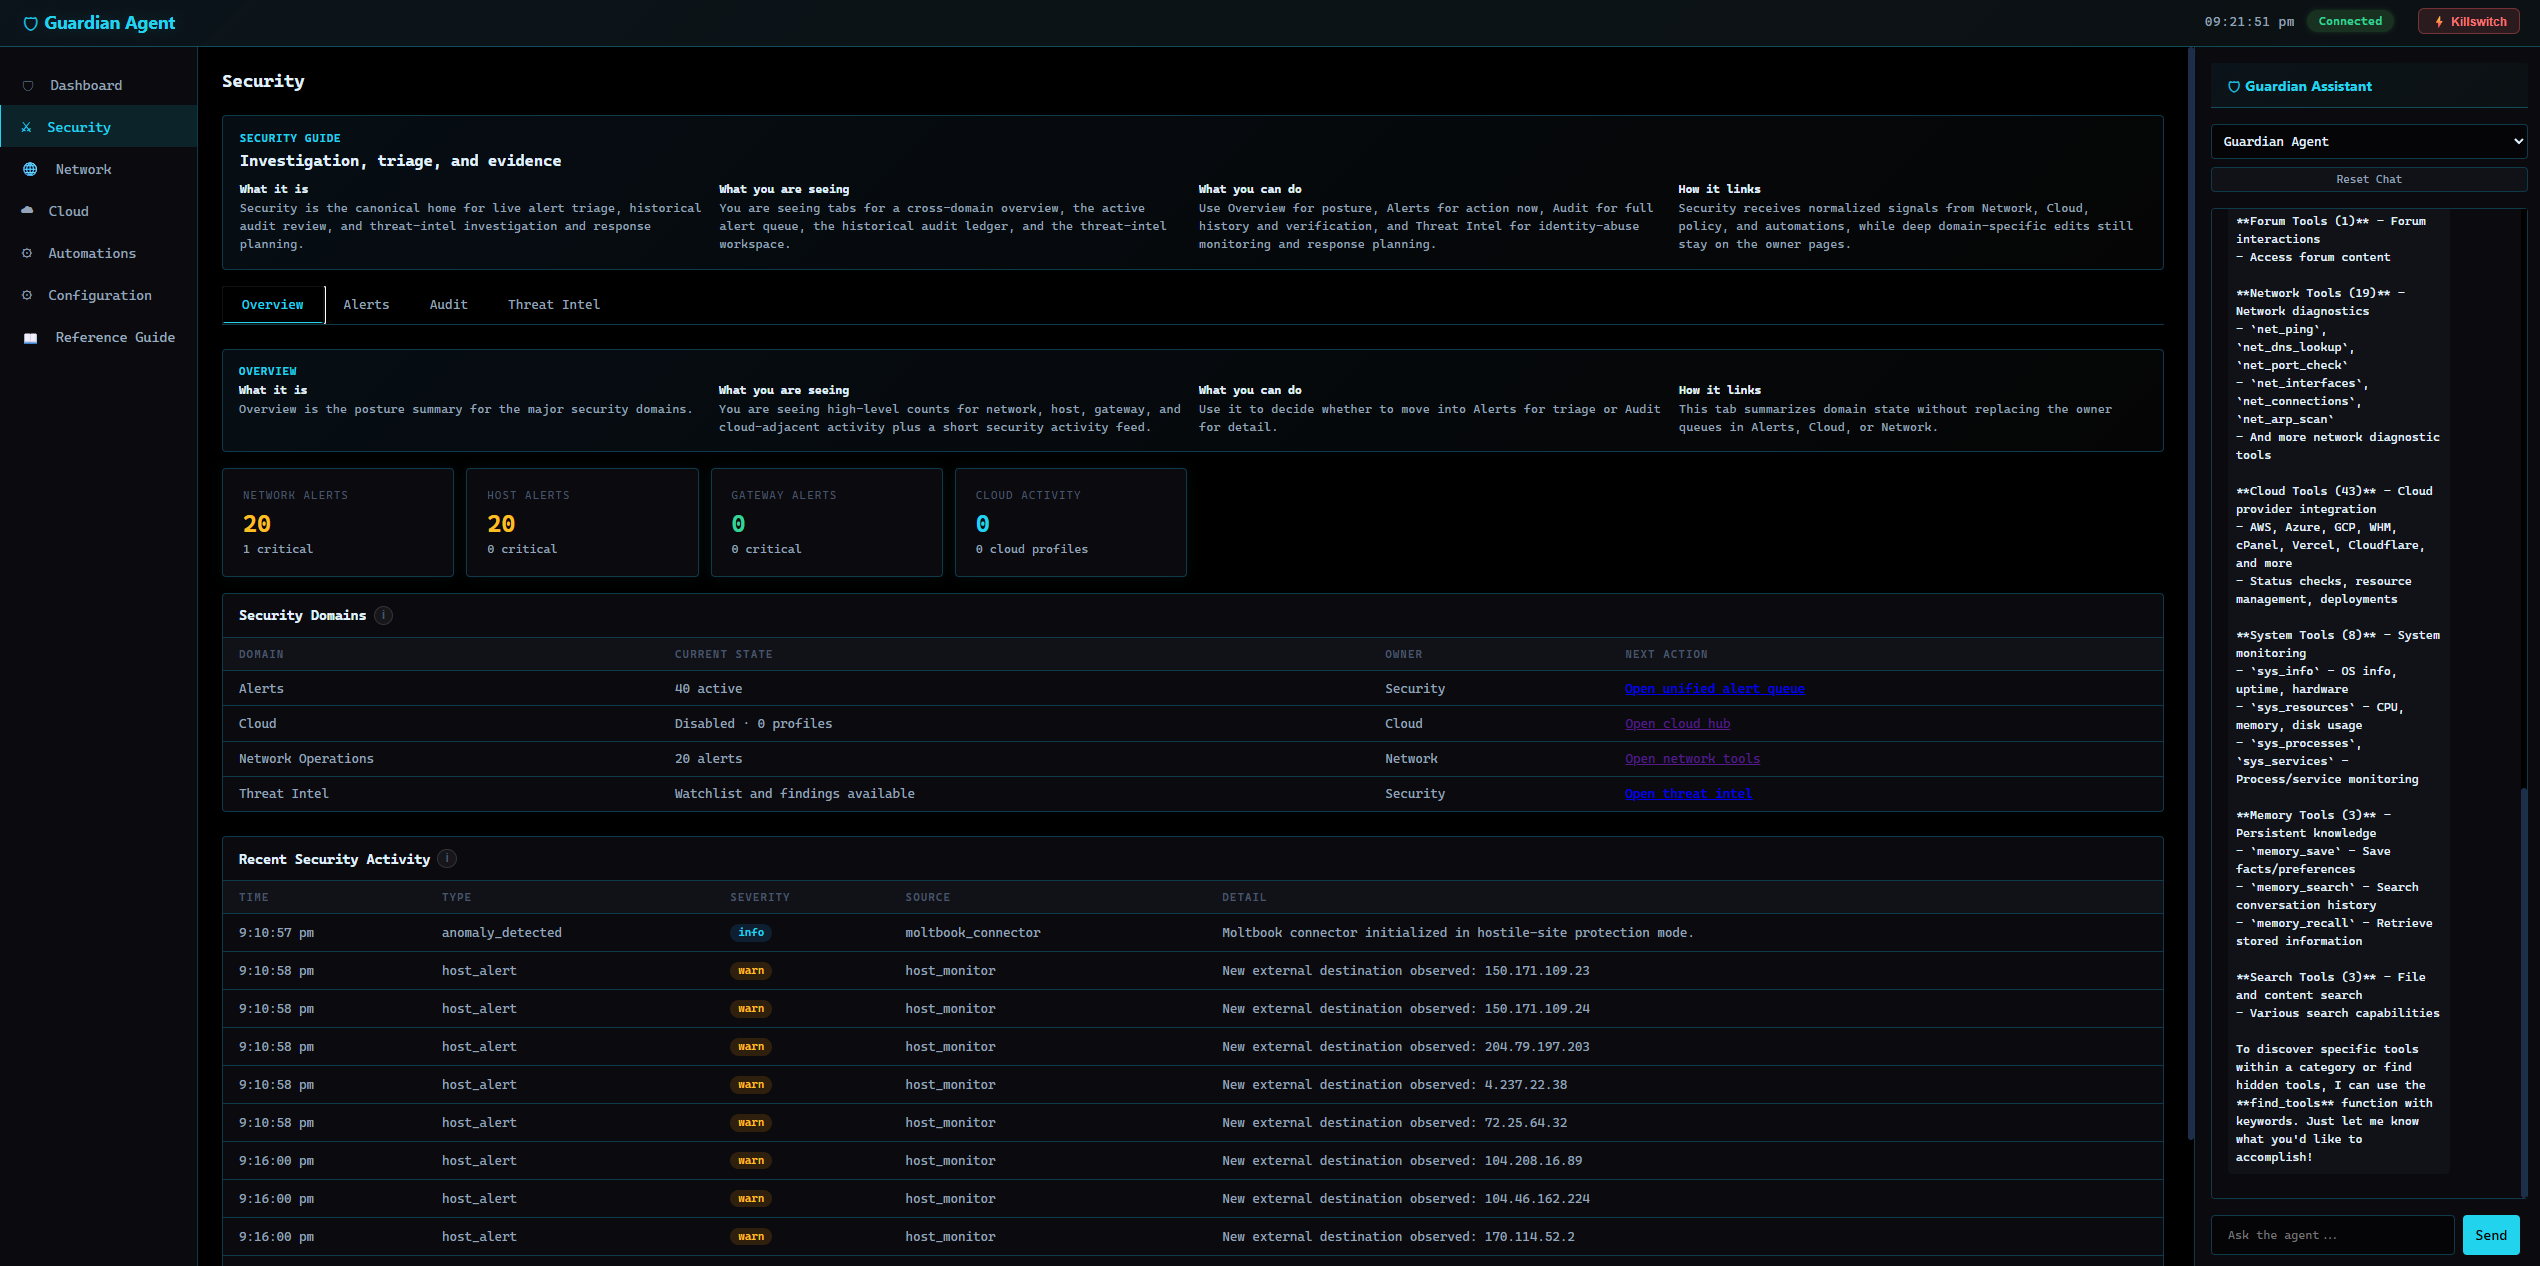Viewport: 2540px width, 1266px height.
Task: Open Configuration in the sidebar
Action: tap(98, 296)
